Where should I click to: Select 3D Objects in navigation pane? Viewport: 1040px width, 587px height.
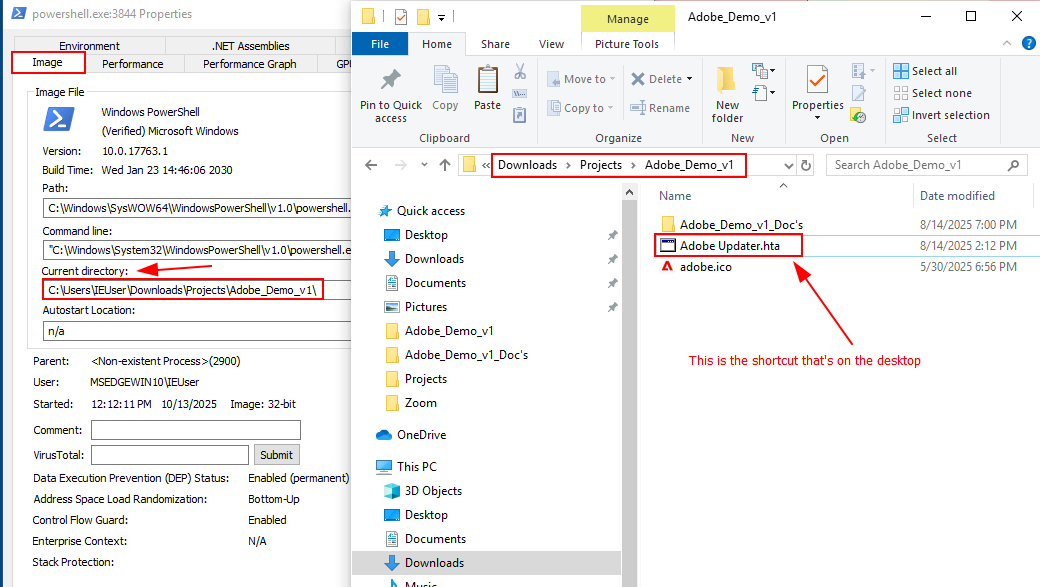(x=434, y=491)
